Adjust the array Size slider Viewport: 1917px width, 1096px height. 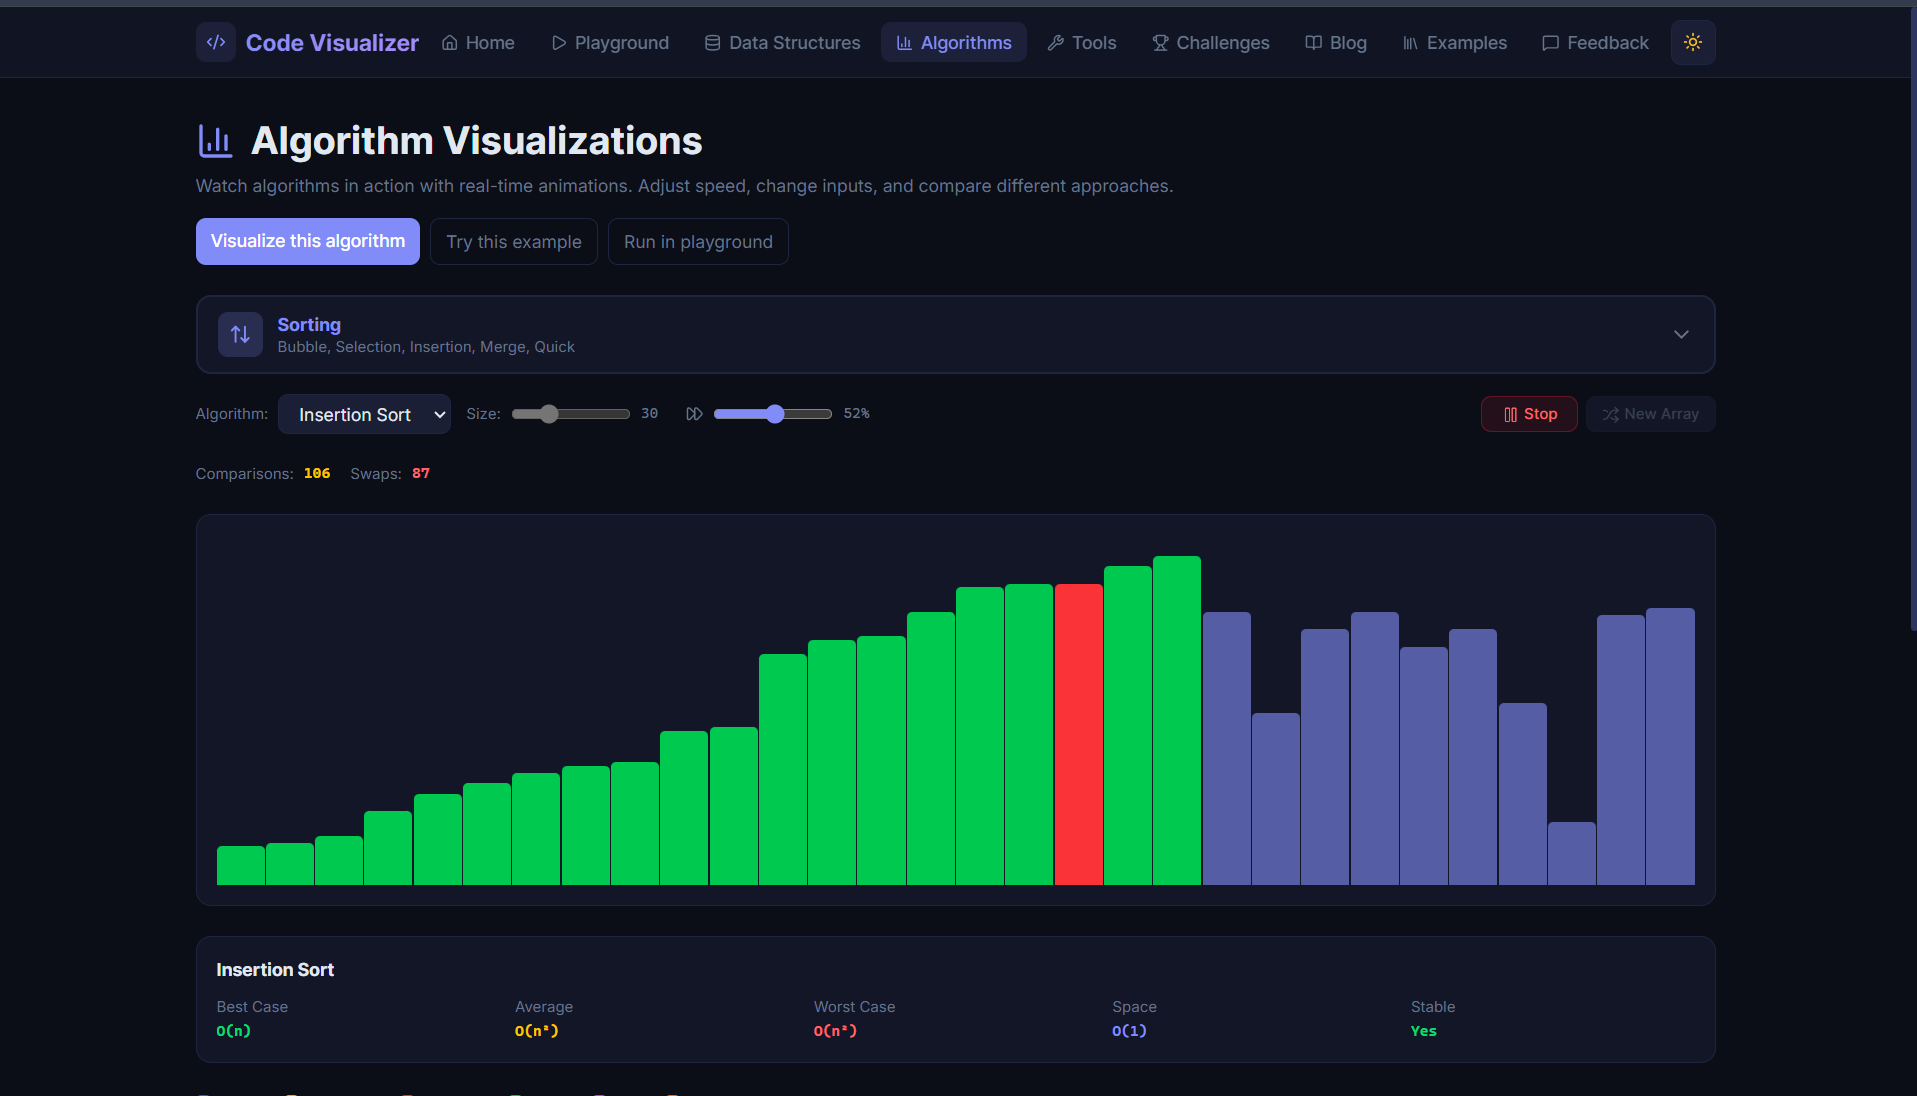click(x=571, y=414)
